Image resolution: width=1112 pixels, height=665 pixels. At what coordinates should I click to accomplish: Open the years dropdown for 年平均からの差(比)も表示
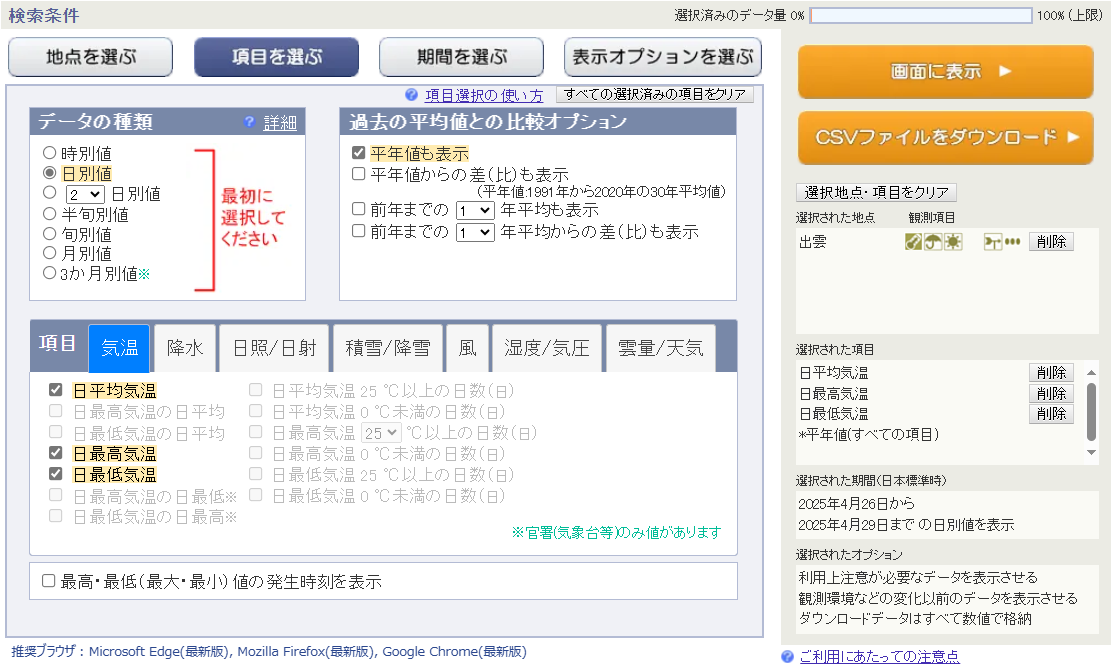pos(474,232)
